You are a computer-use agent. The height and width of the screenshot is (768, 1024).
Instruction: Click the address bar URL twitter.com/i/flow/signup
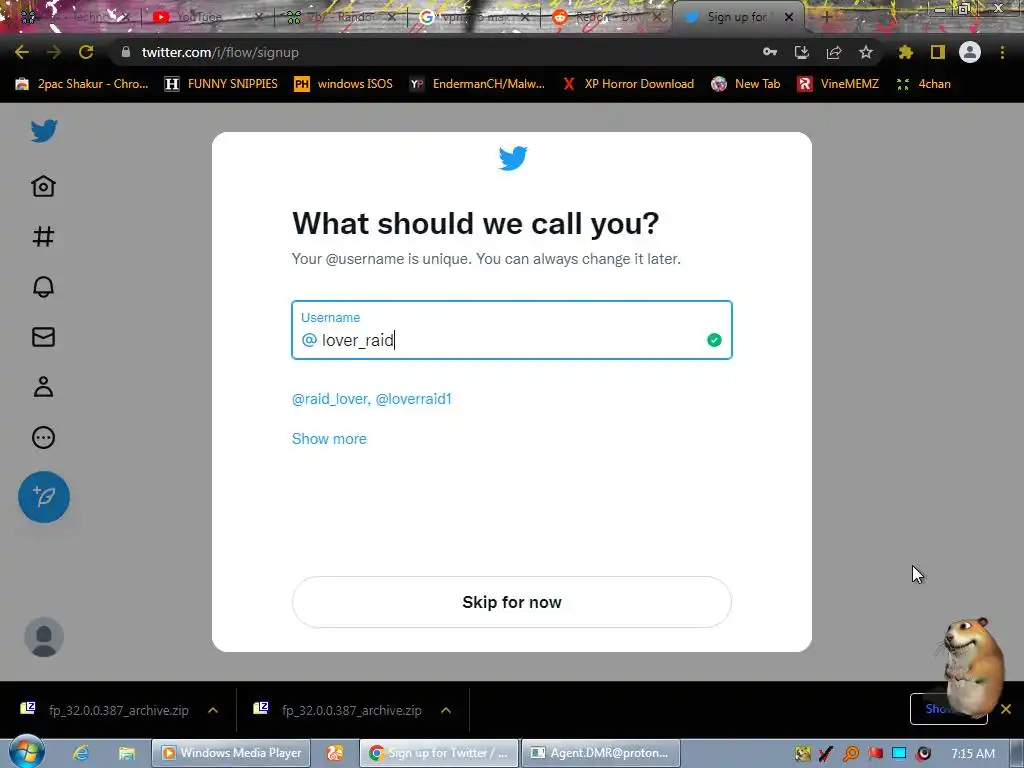(x=220, y=52)
